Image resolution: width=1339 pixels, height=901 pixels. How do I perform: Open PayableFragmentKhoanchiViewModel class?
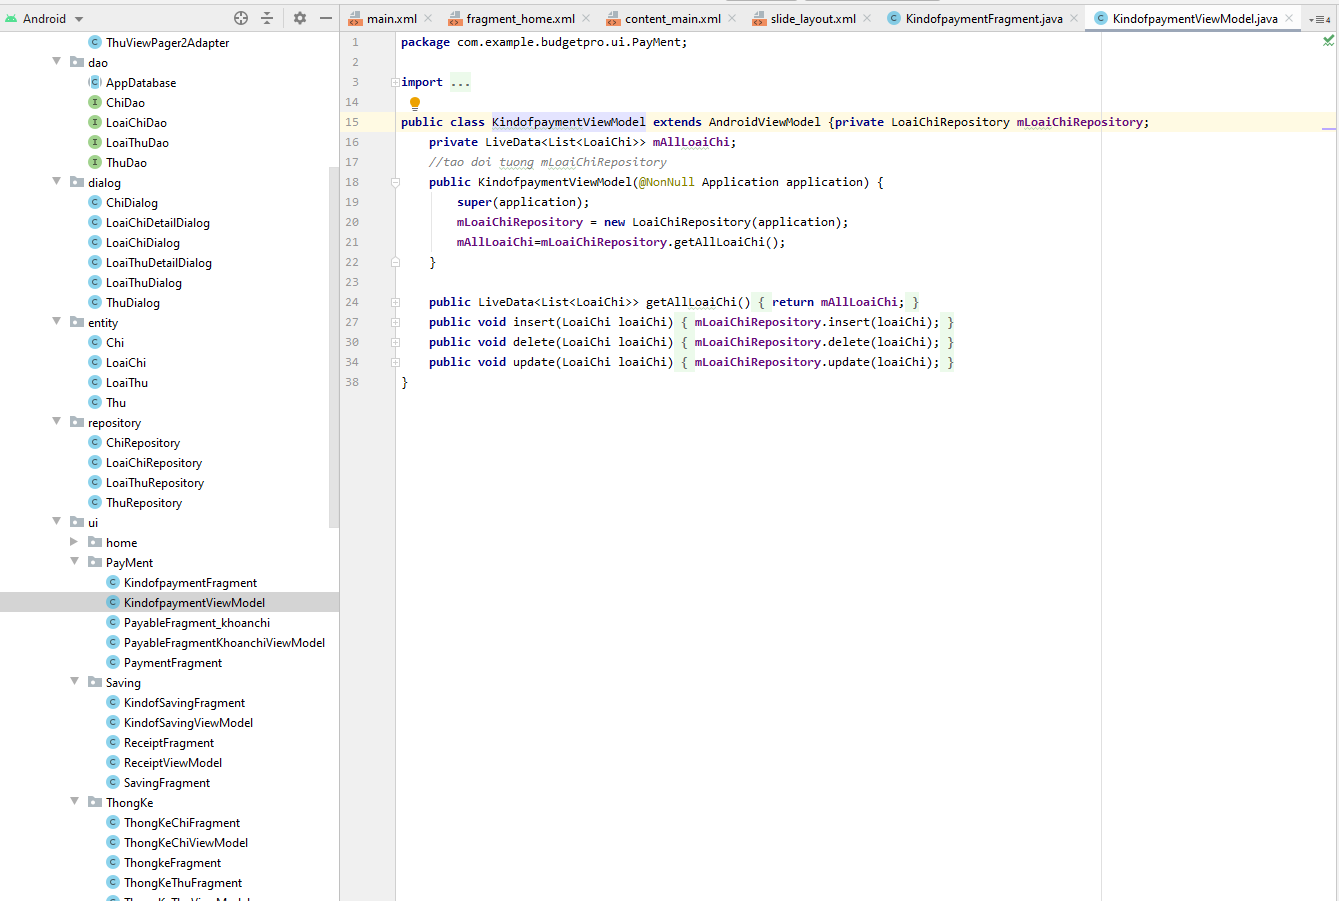(x=224, y=643)
